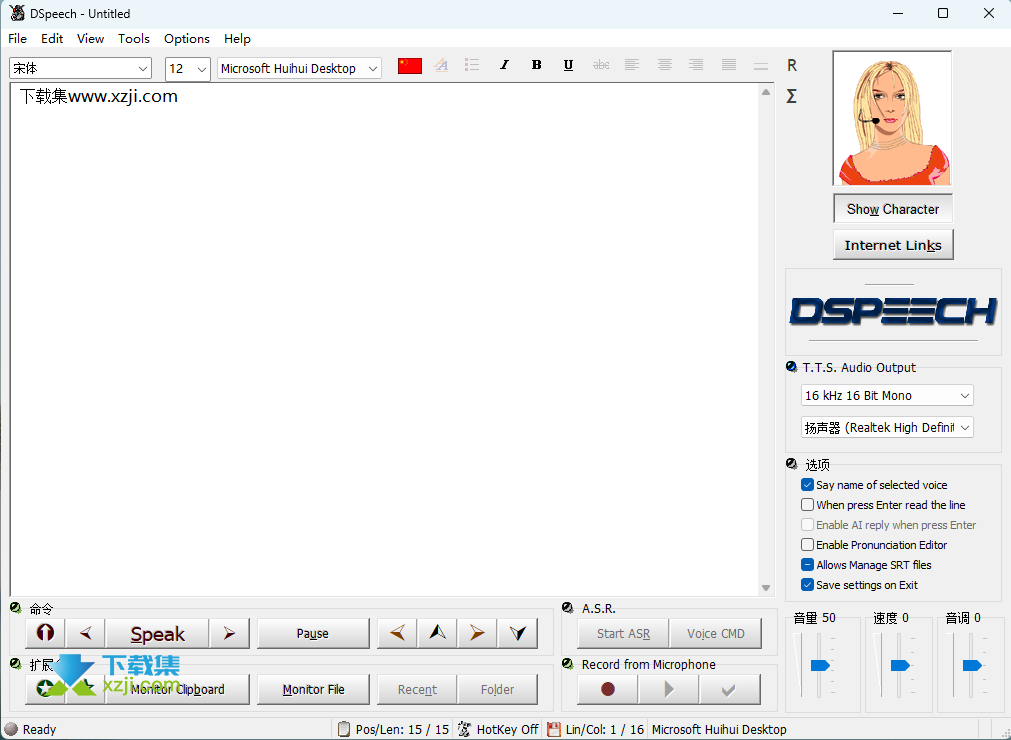Open the View menu

click(x=90, y=39)
